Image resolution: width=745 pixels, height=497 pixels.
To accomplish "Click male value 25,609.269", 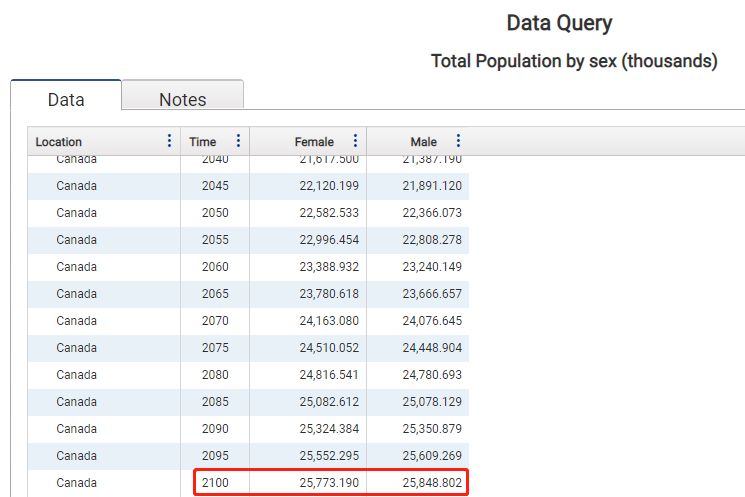I will coord(432,456).
